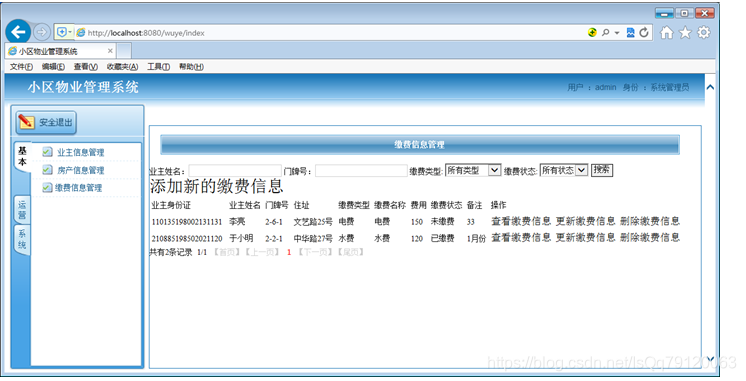Open the 收藏夹(A) menu

122,67
